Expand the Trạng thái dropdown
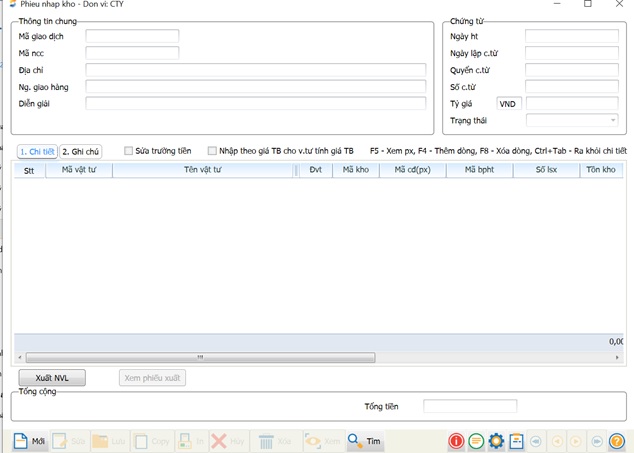The height and width of the screenshot is (453, 634). (x=613, y=121)
